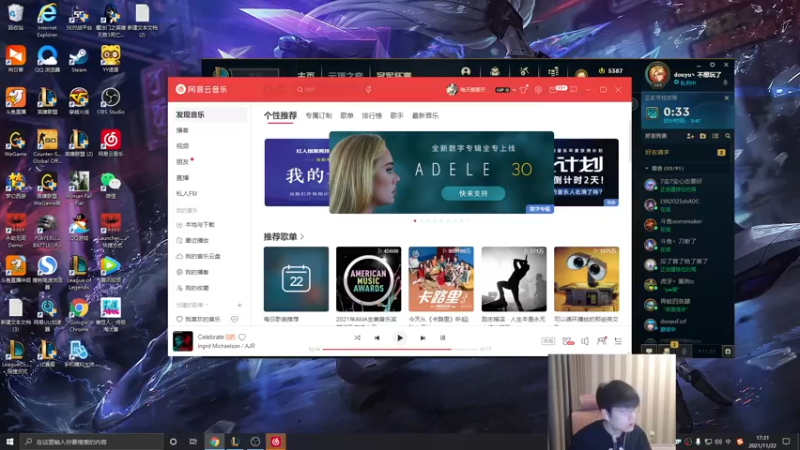Open the audio effects icon in player bar
Screen dimensions: 800x450
568,341
